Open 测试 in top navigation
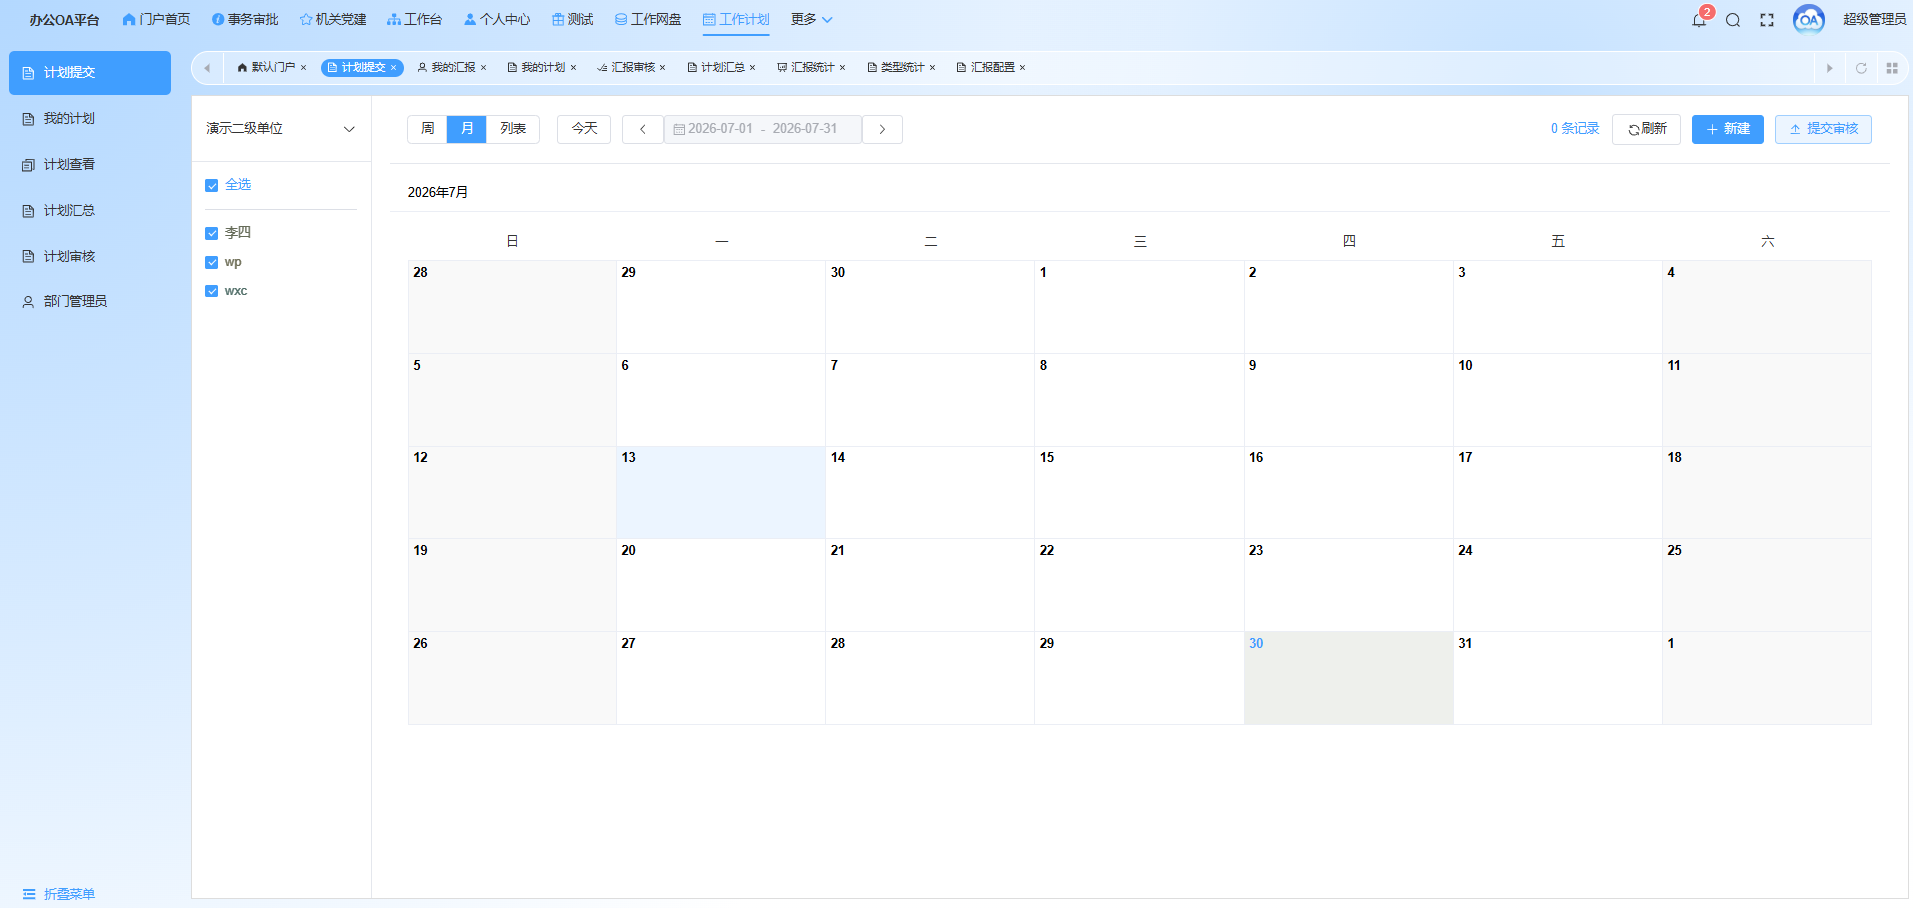 tap(572, 19)
